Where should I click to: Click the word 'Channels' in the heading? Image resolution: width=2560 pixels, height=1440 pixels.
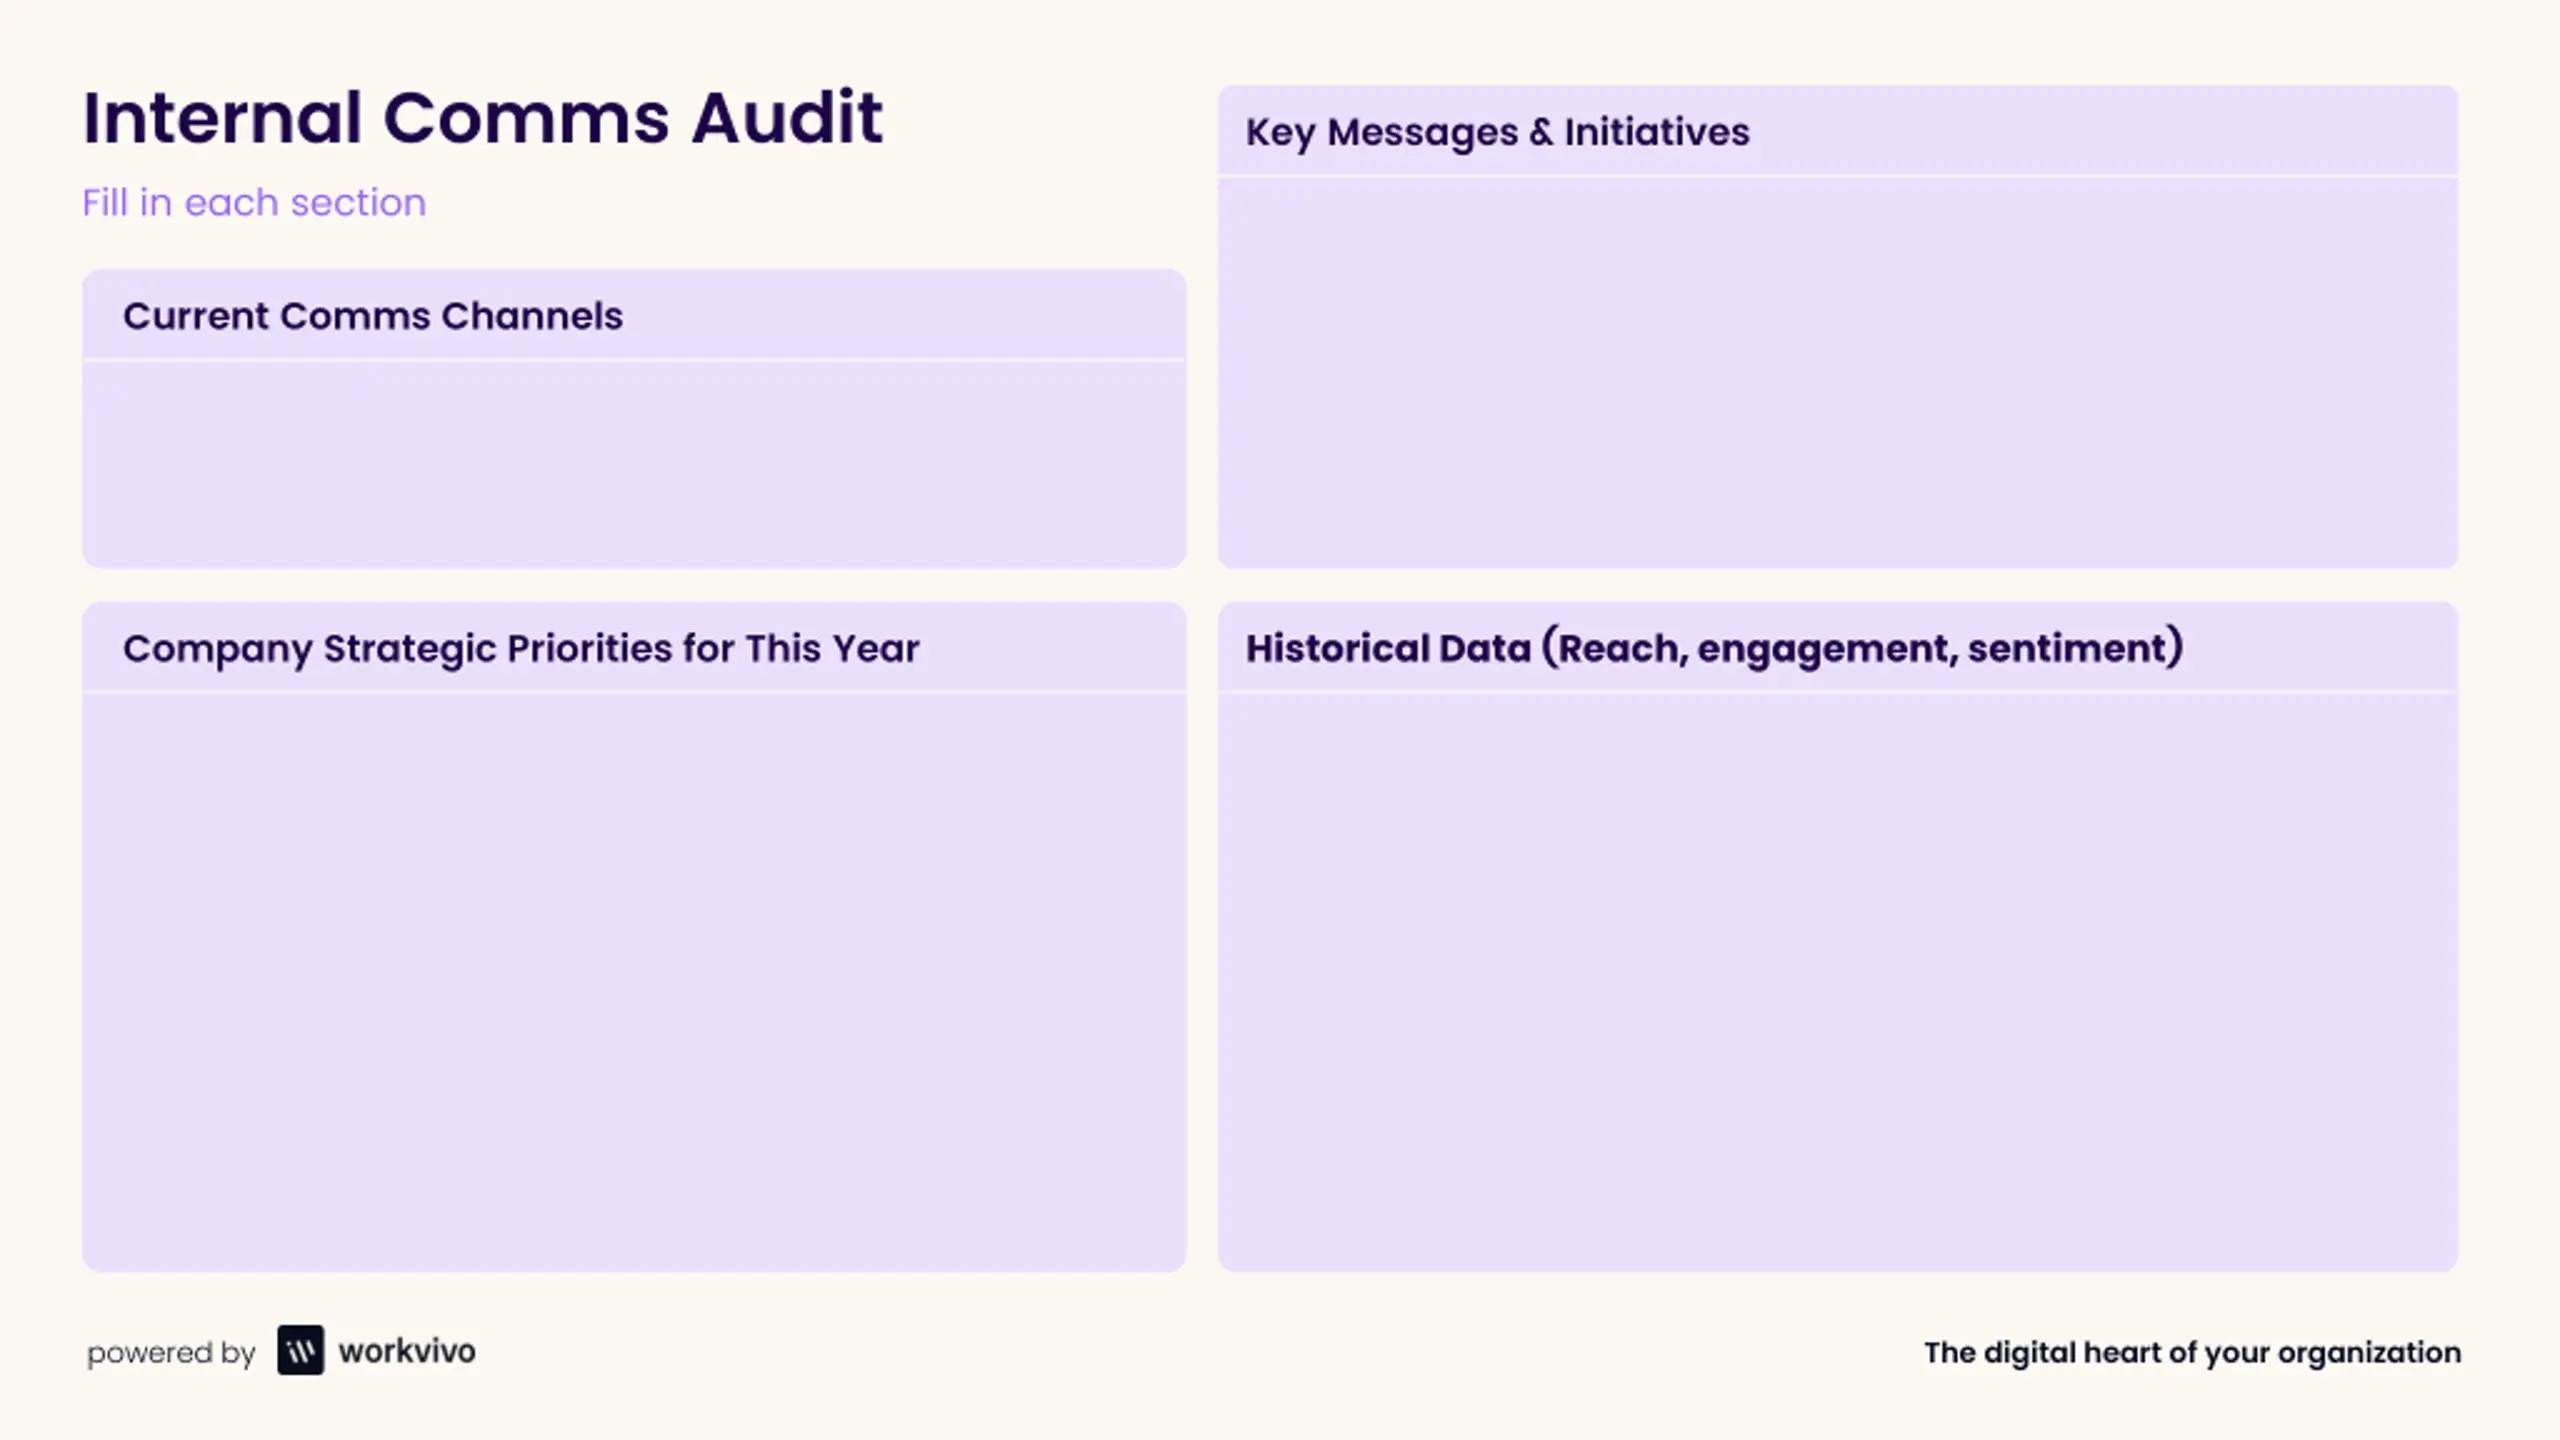click(x=532, y=316)
